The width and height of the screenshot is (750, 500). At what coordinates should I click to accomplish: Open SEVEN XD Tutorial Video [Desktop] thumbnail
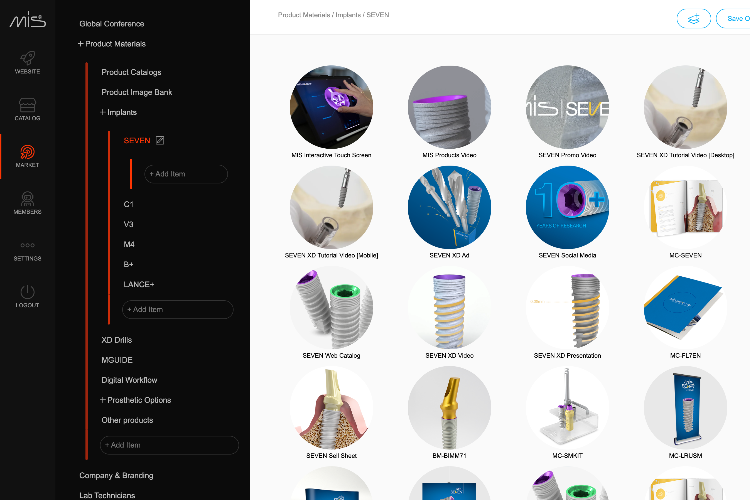click(685, 107)
